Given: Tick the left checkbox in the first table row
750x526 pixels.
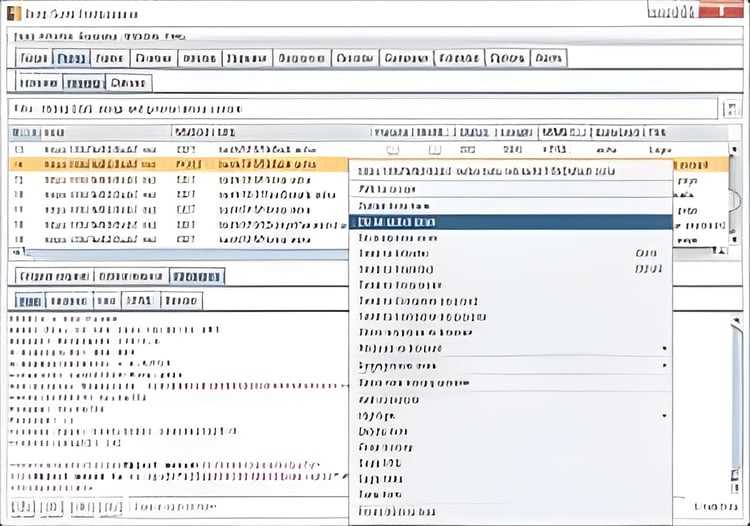Looking at the screenshot, I should (393, 150).
